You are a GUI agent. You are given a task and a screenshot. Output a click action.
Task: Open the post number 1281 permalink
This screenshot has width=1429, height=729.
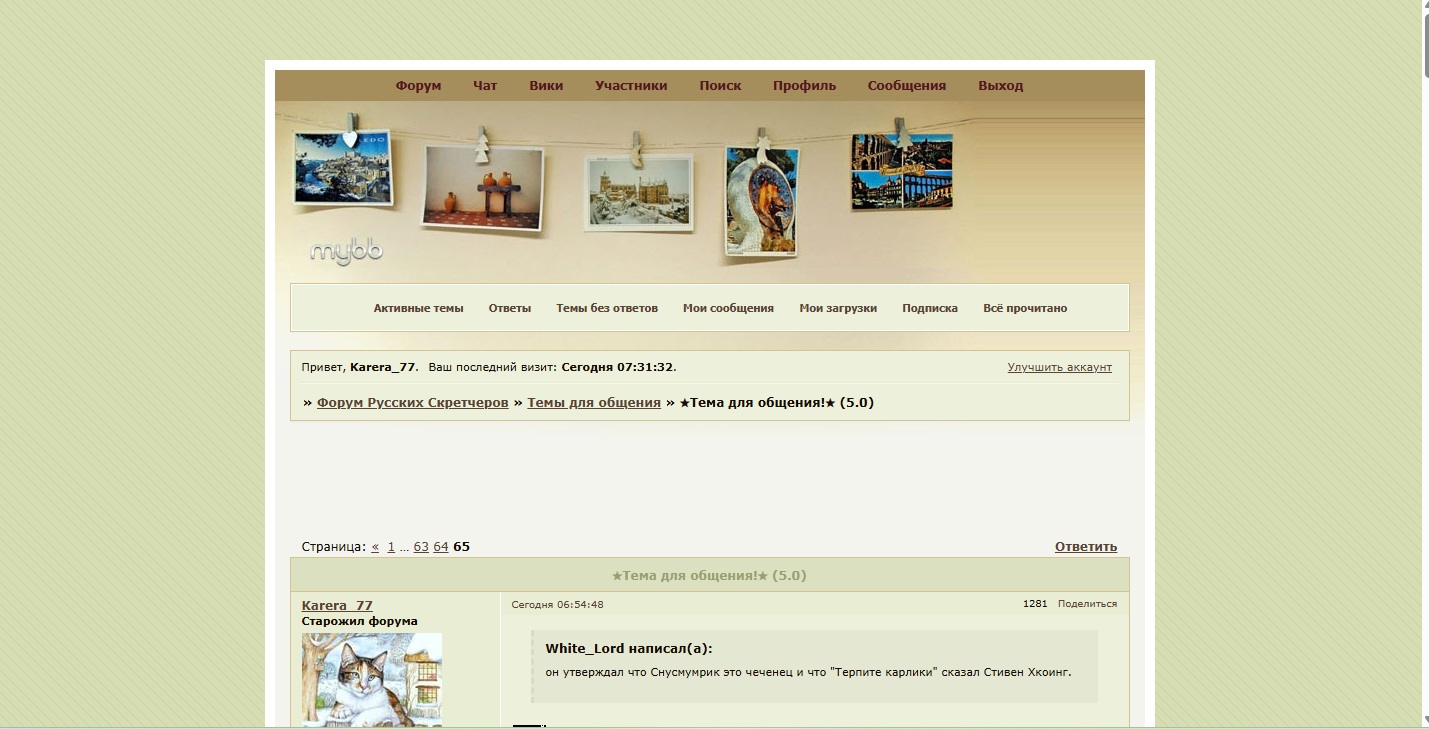click(x=1035, y=604)
